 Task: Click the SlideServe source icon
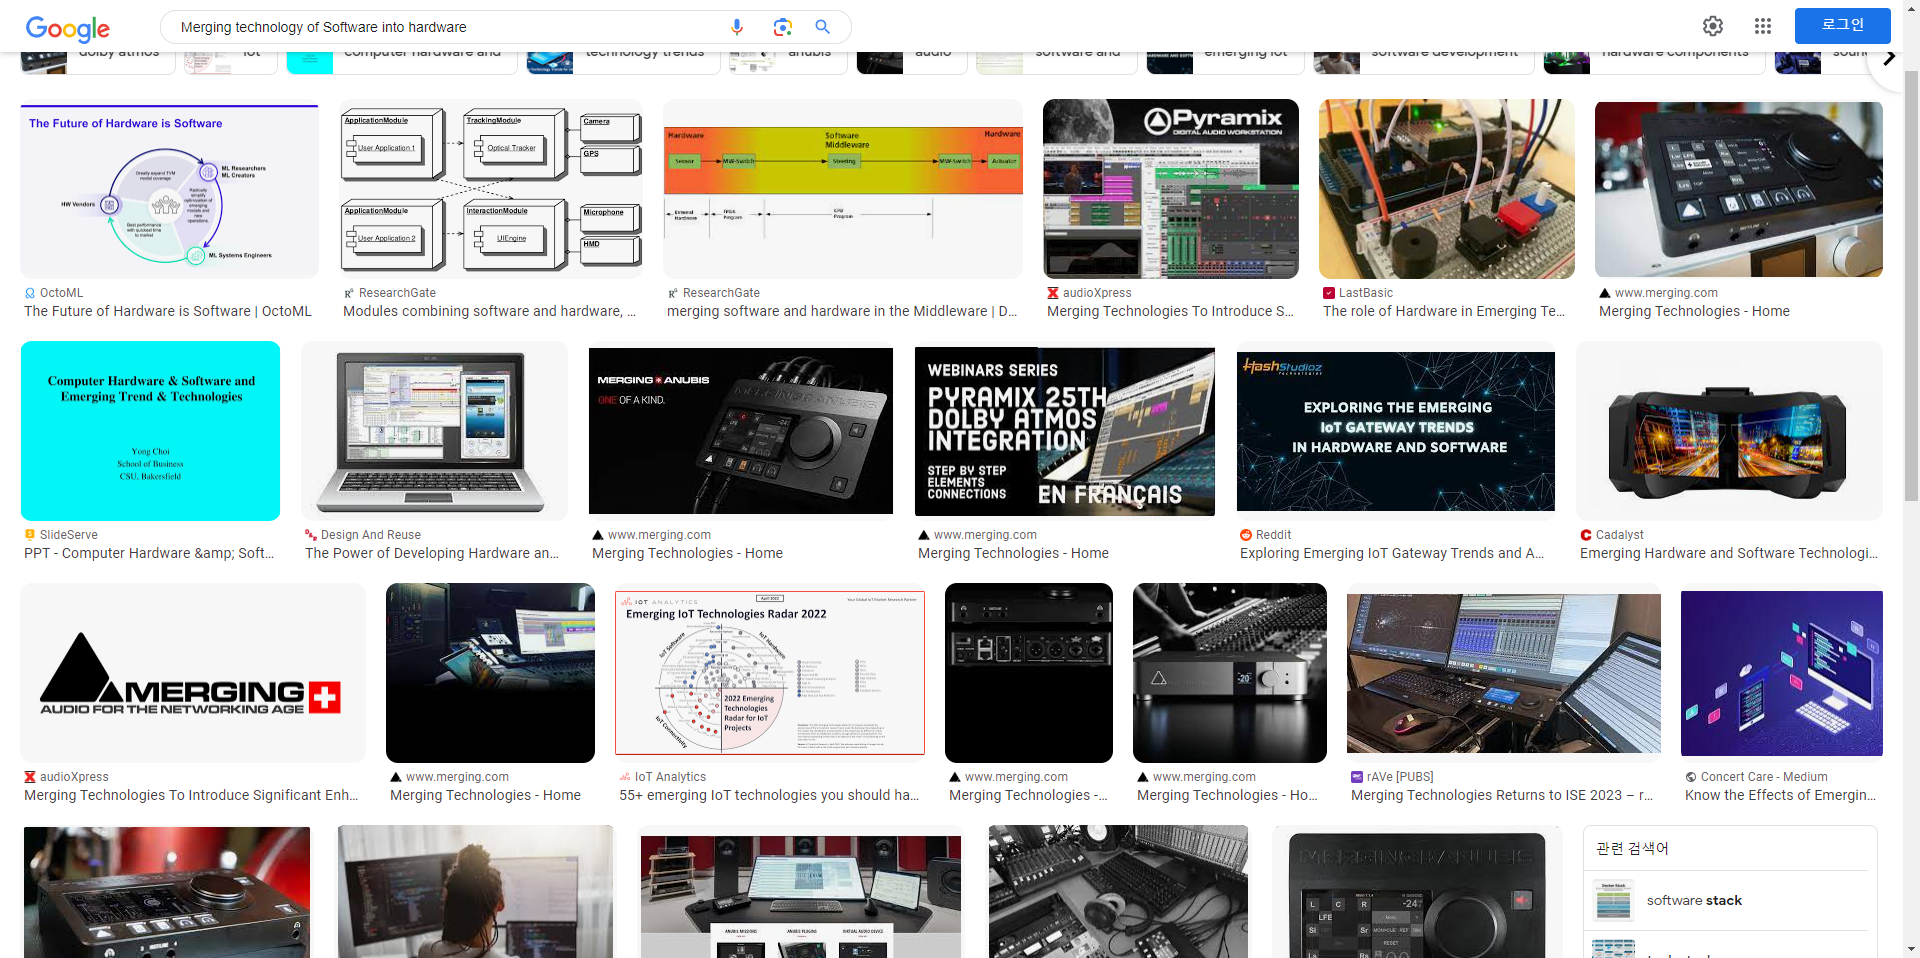(30, 535)
